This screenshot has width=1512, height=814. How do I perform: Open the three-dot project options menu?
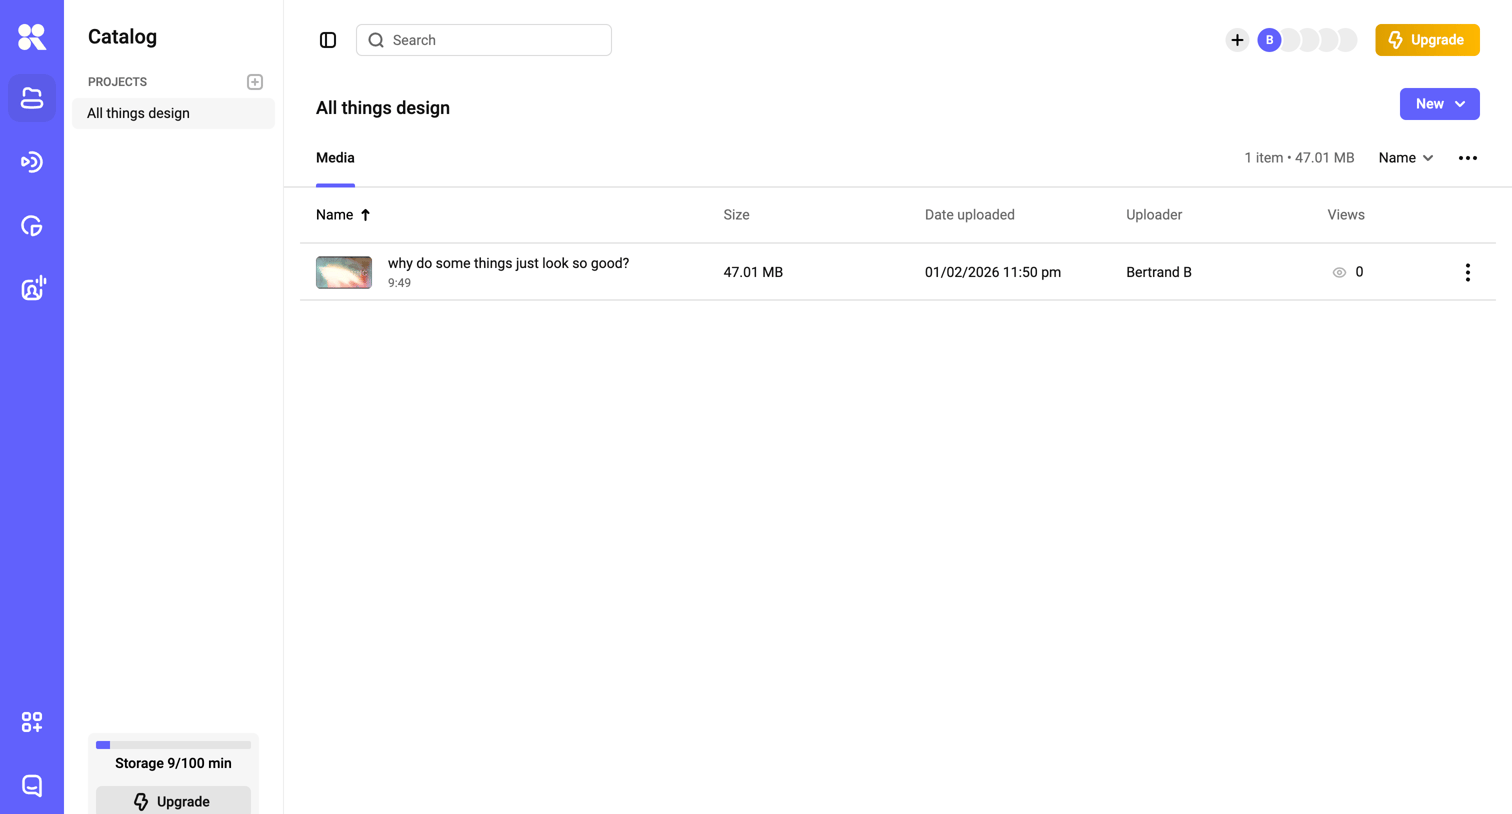coord(1468,158)
